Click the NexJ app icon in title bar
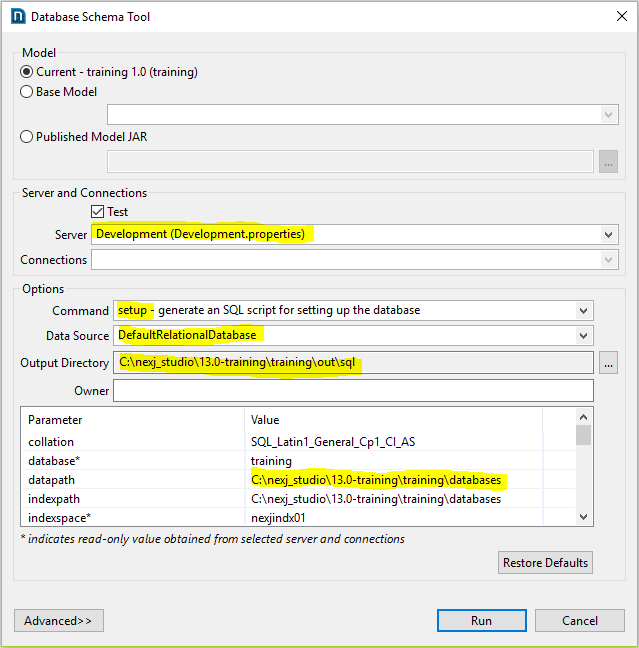The height and width of the screenshot is (648, 639). [x=17, y=16]
